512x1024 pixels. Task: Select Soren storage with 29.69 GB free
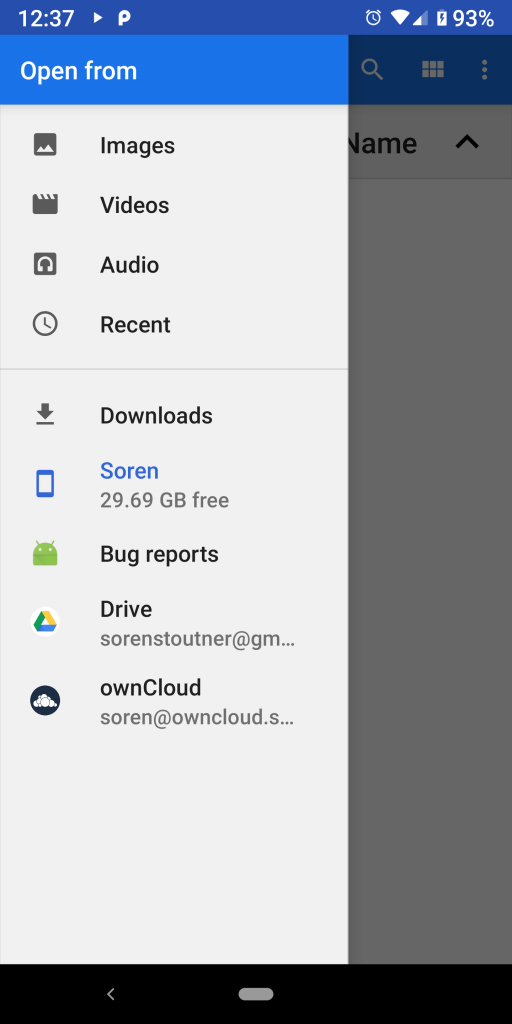(x=174, y=485)
